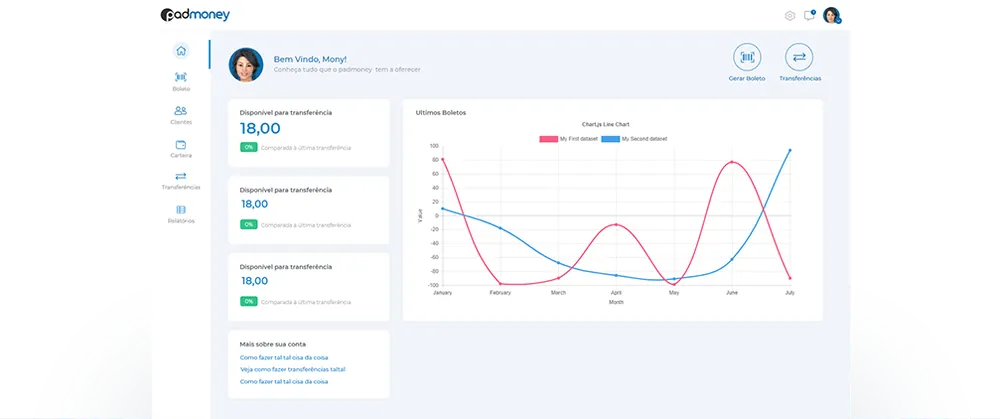This screenshot has height=419, width=1000.
Task: Click the Transferências round button at top right
Action: coord(799,57)
